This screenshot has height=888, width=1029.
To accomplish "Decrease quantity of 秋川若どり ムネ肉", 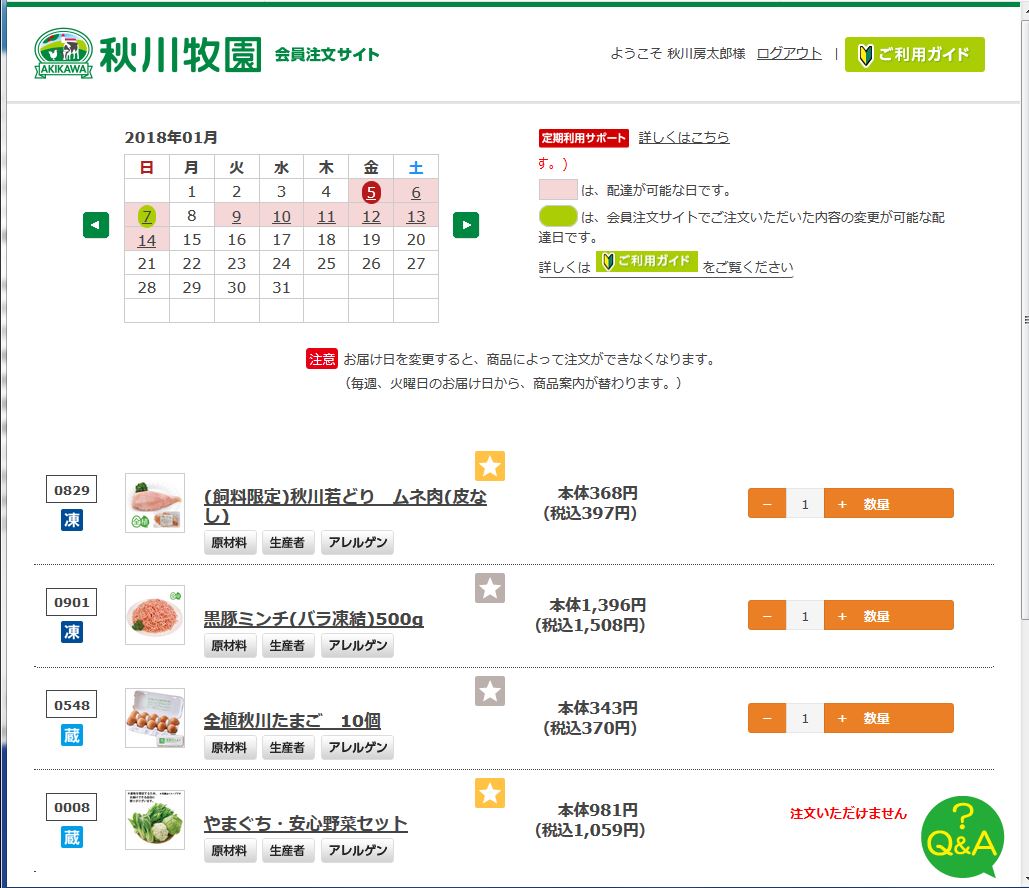I will coord(767,503).
